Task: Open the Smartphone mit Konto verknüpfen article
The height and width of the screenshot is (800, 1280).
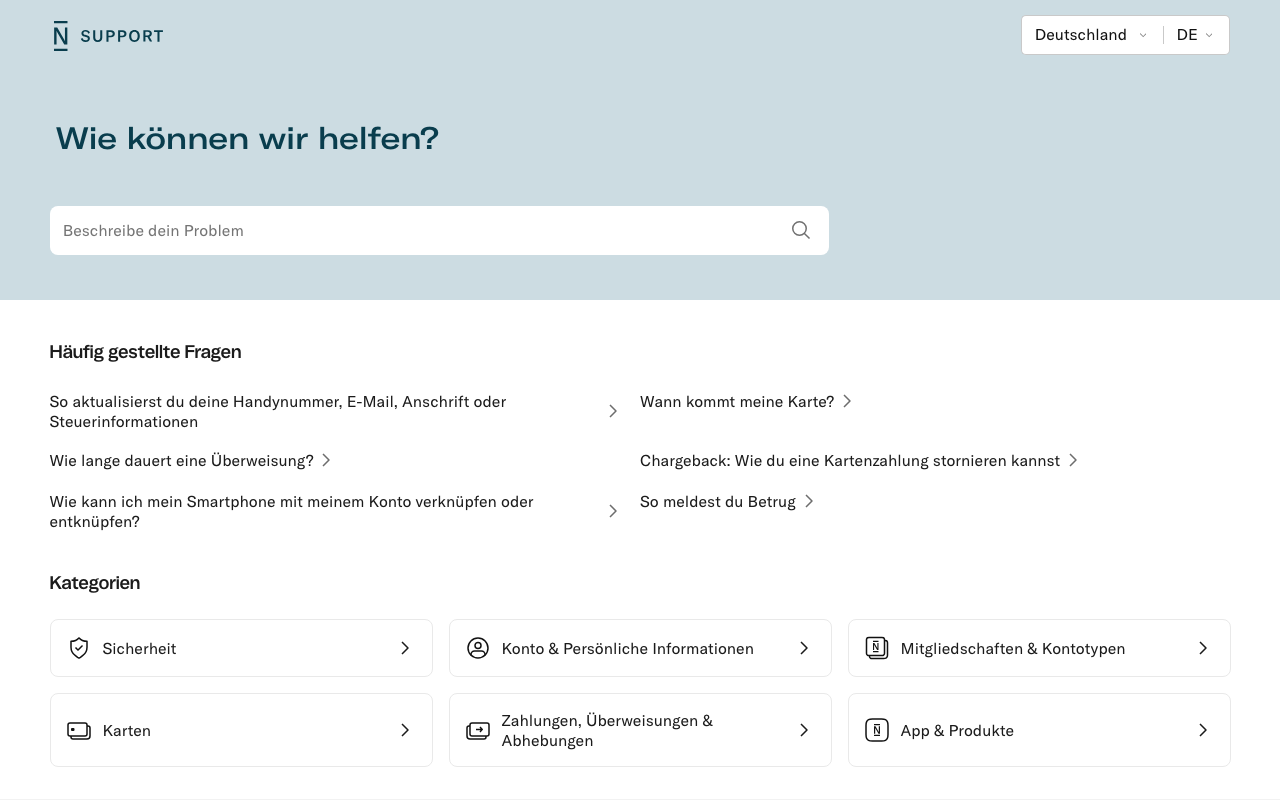Action: (x=334, y=511)
